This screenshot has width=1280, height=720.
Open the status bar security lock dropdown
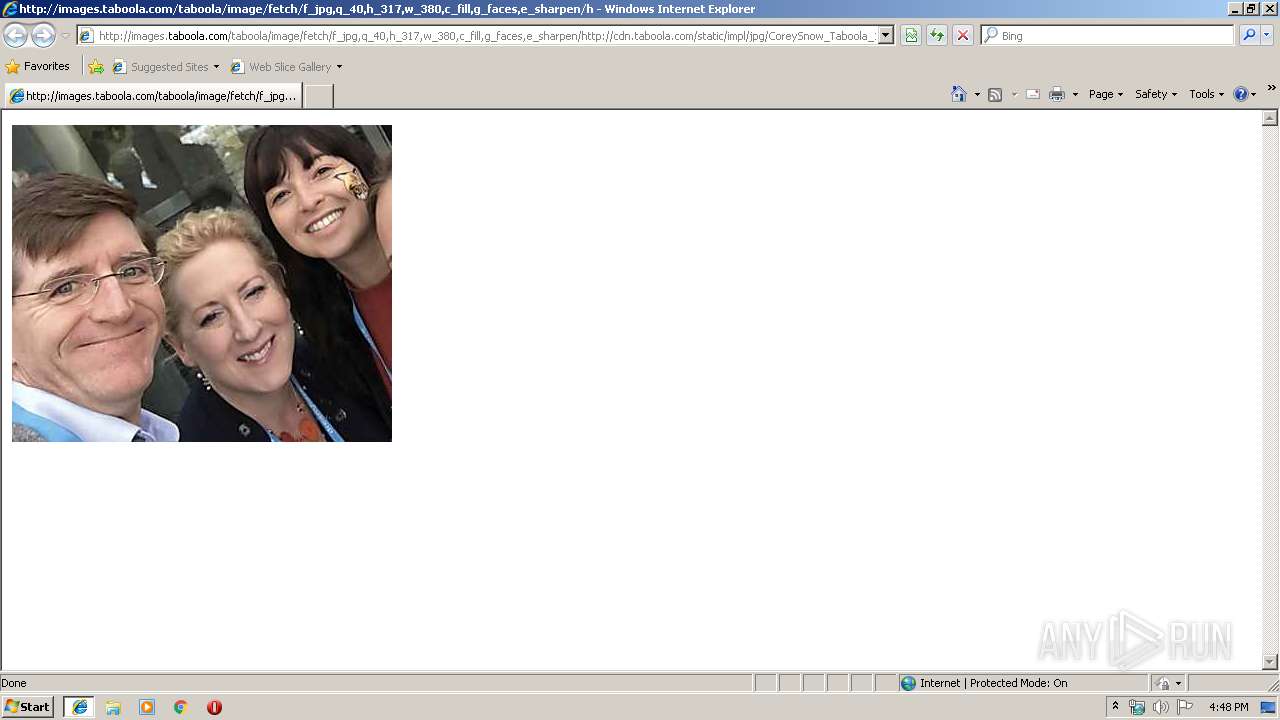click(1168, 683)
